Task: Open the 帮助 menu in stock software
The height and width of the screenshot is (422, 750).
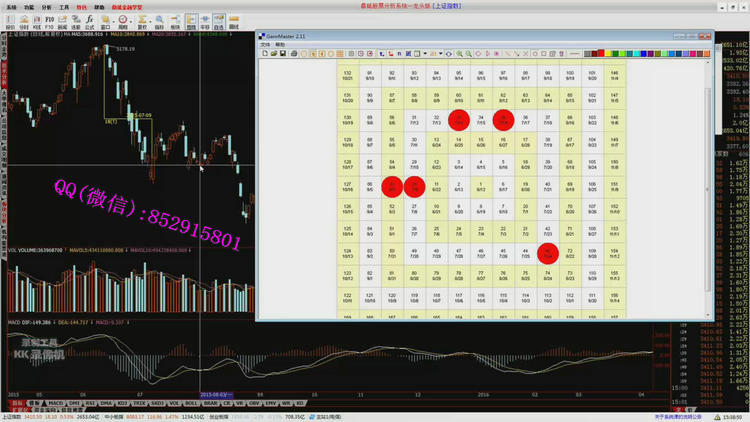Action: [x=99, y=7]
